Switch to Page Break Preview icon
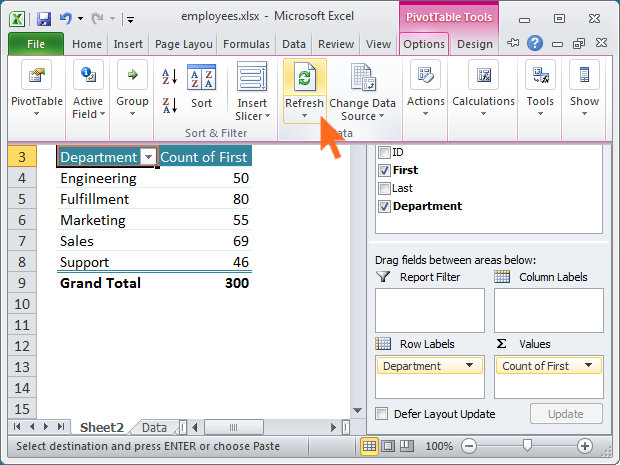 click(406, 446)
